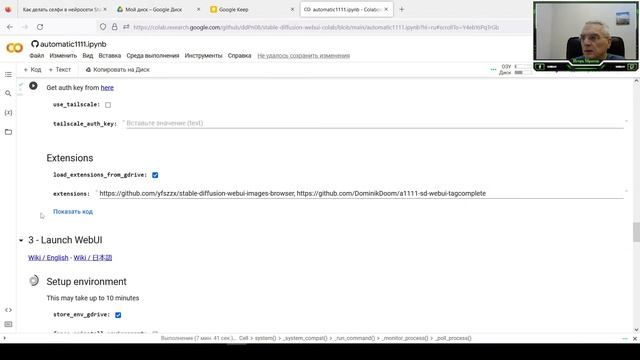Click the webcam overlay video thumbnail
This screenshot has height=360, width=640.
coord(586,36)
